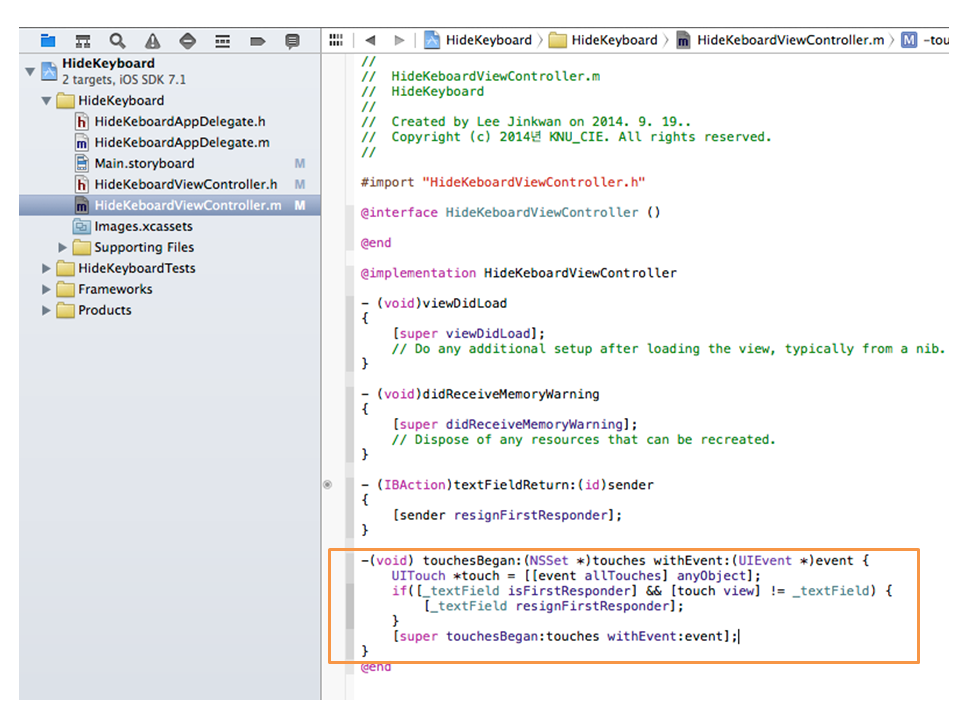Switch to the Debug navigator
This screenshot has height=720, width=960.
tap(222, 41)
